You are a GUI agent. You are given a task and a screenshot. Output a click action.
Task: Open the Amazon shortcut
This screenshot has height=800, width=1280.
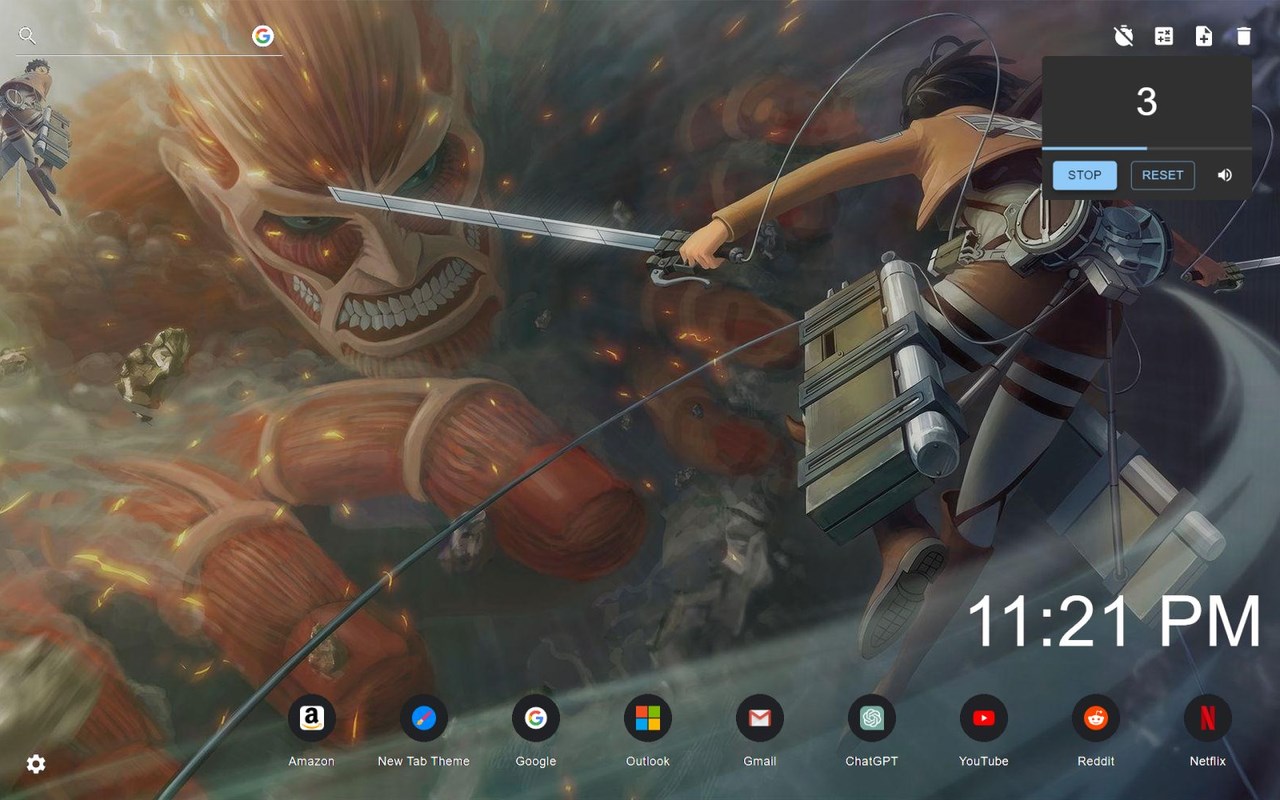[312, 732]
